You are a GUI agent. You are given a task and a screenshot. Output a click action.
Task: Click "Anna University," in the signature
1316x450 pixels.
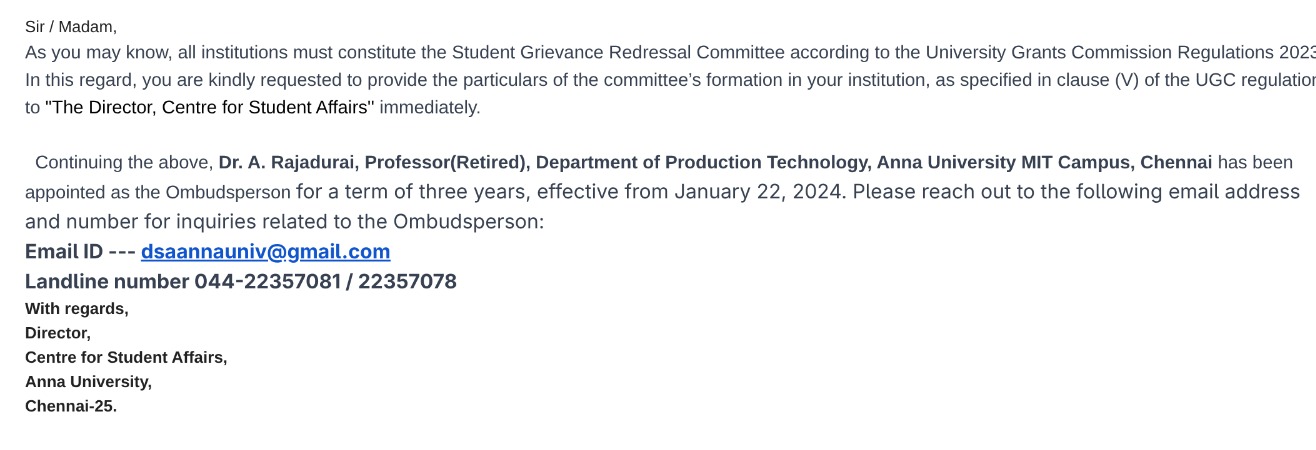88,382
